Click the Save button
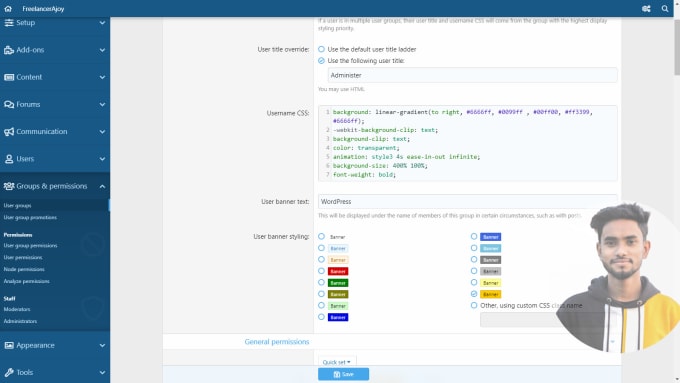Screen dimensions: 680x383 (343, 374)
